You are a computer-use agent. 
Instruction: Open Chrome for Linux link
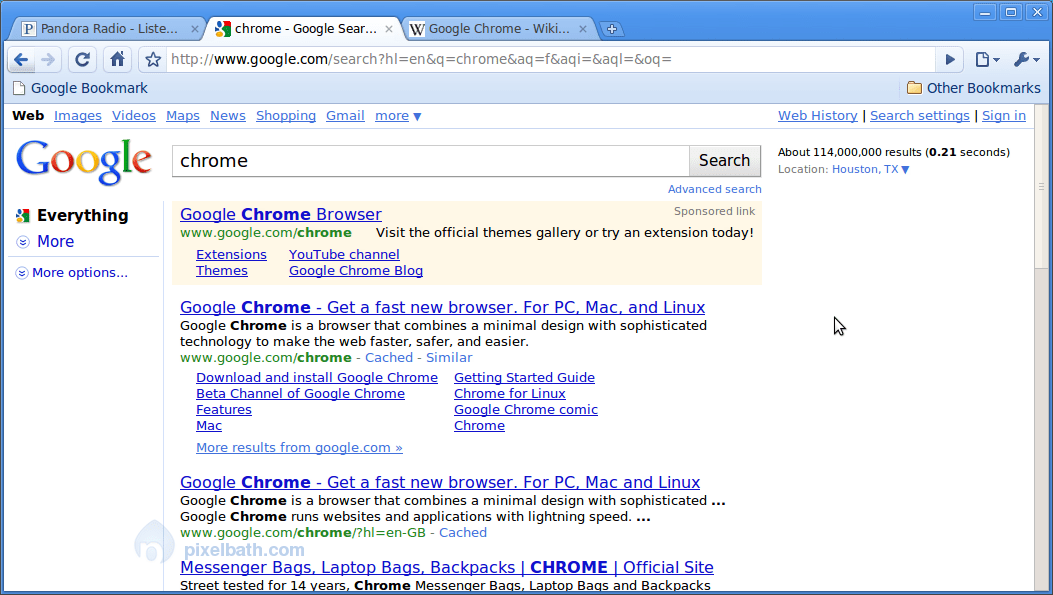(x=509, y=394)
